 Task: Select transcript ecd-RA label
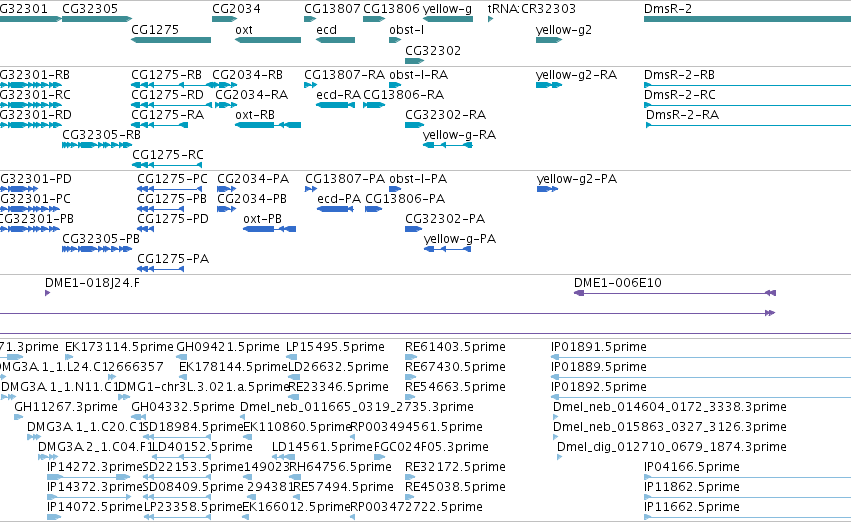click(338, 94)
